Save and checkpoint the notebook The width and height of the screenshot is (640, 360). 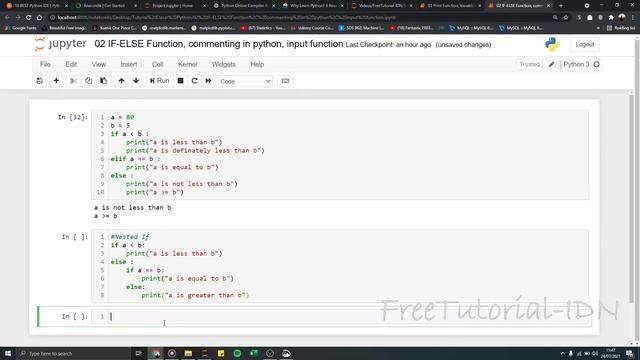(x=40, y=81)
